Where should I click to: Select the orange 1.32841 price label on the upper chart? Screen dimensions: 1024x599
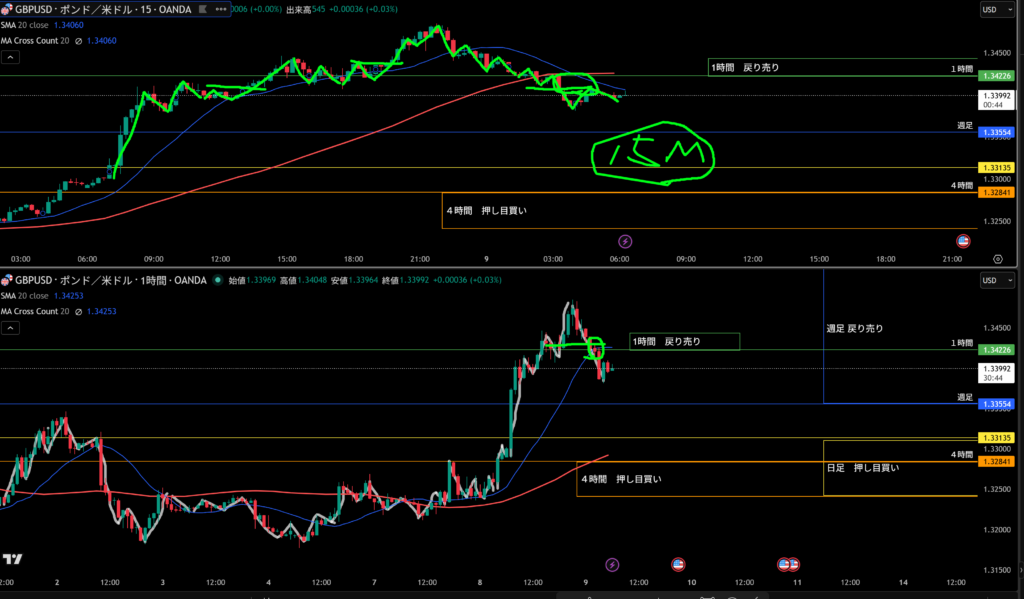tap(997, 192)
